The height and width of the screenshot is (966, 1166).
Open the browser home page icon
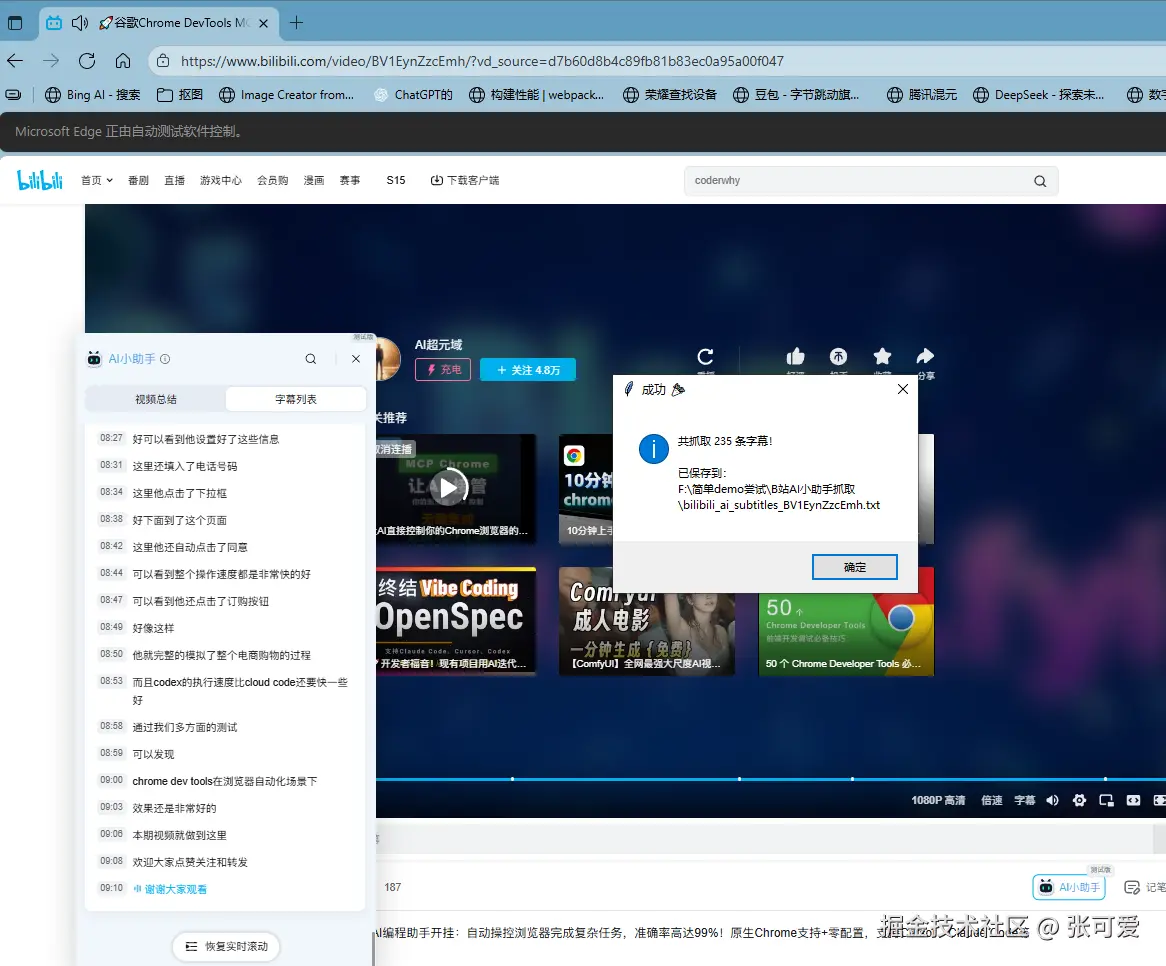[x=123, y=61]
